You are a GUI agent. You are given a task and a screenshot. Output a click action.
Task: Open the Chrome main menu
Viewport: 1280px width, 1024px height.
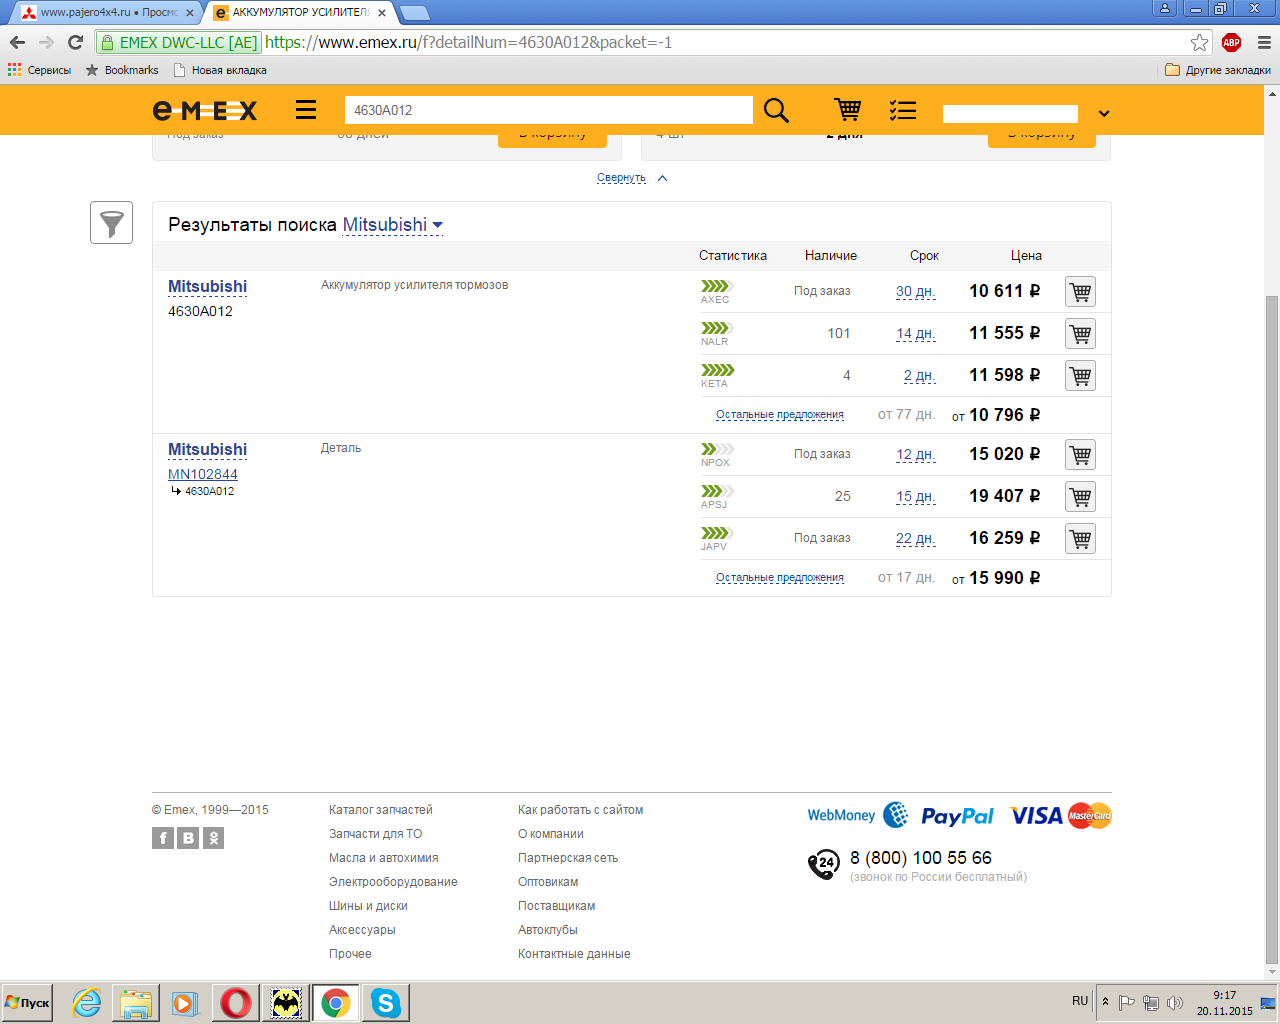(x=1264, y=42)
